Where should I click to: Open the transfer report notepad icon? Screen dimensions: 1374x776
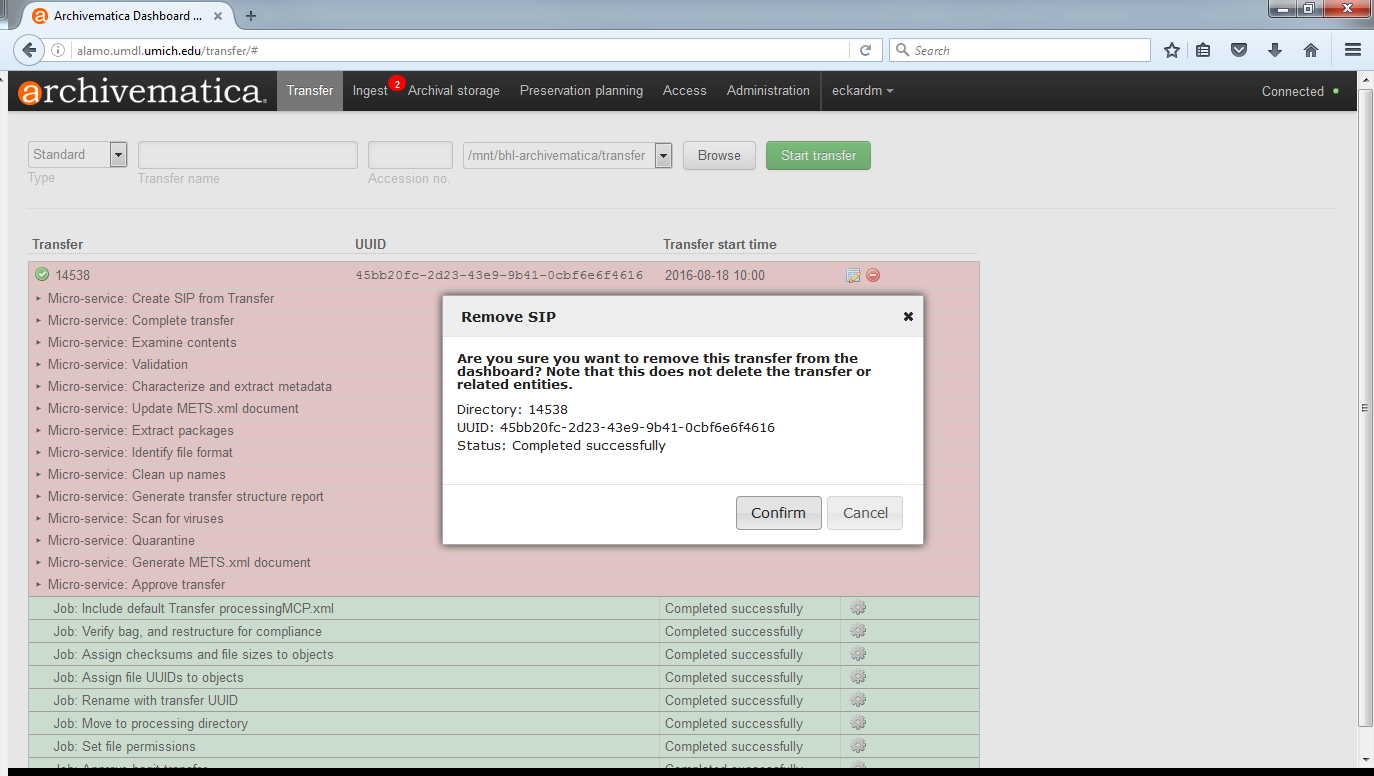pyautogui.click(x=853, y=275)
